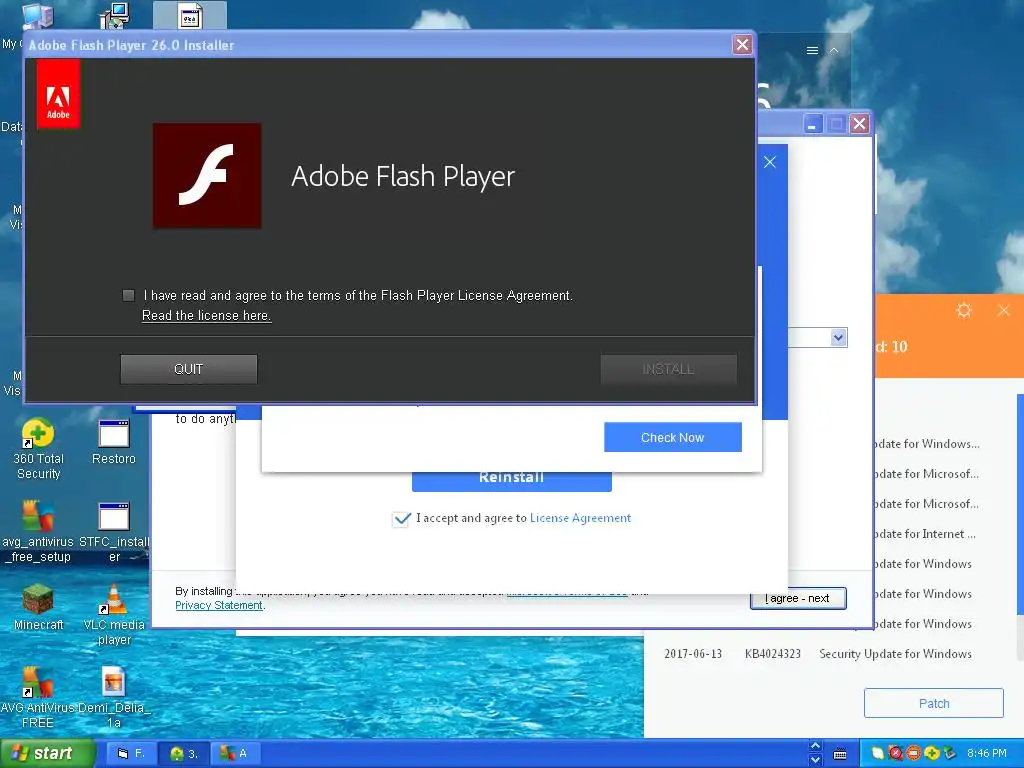1024x768 pixels.
Task: Click the Check Now button
Action: (673, 438)
